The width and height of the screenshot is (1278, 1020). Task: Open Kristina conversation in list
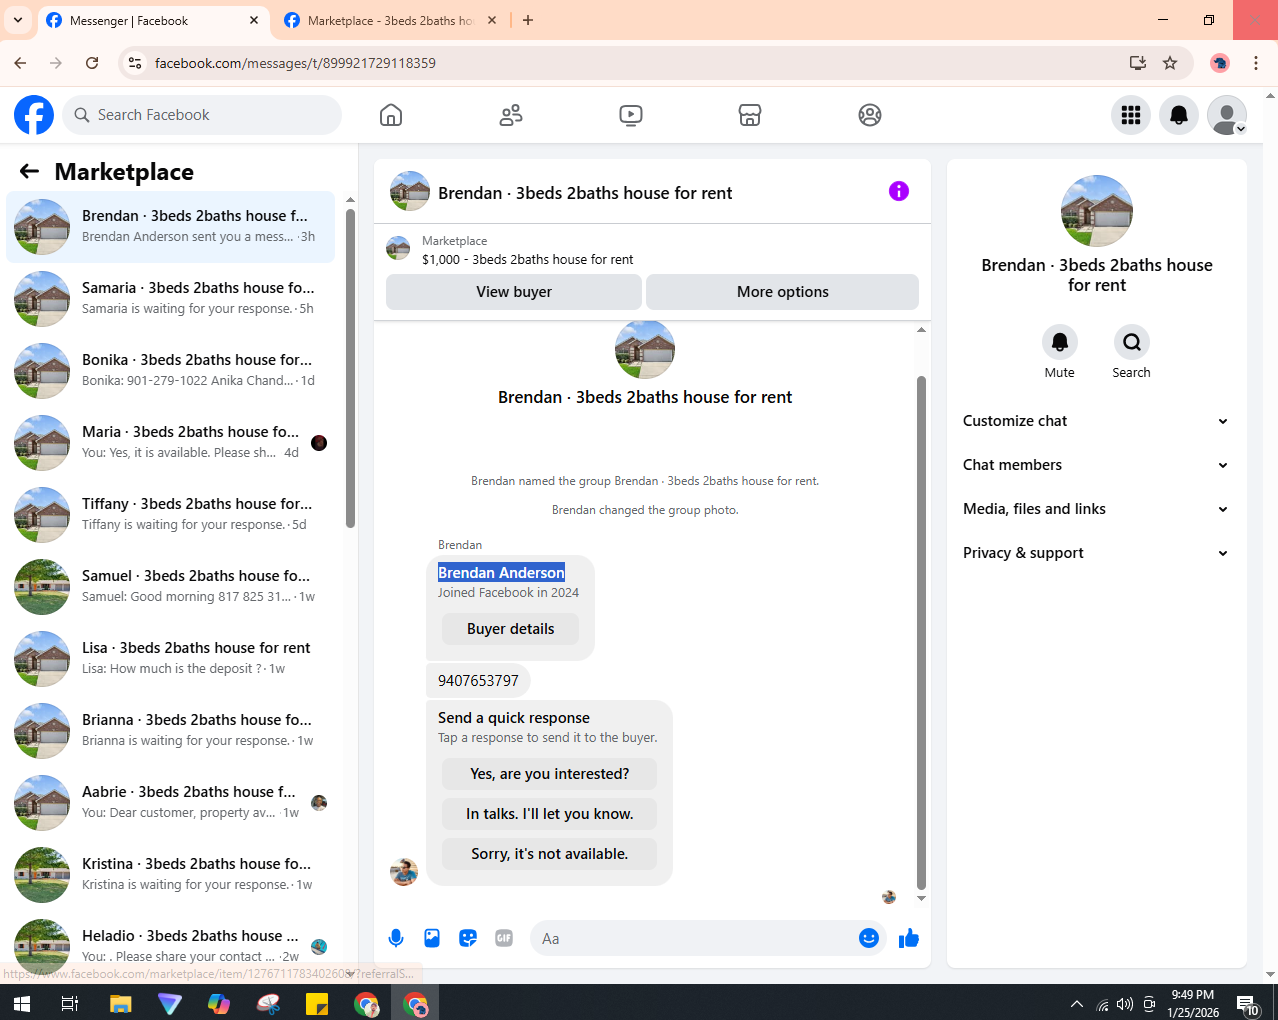[170, 875]
